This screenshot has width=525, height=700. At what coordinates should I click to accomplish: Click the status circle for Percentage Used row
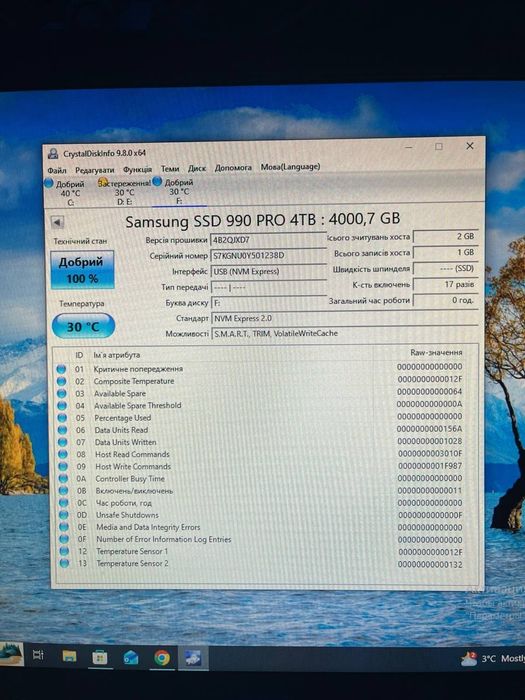(62, 418)
